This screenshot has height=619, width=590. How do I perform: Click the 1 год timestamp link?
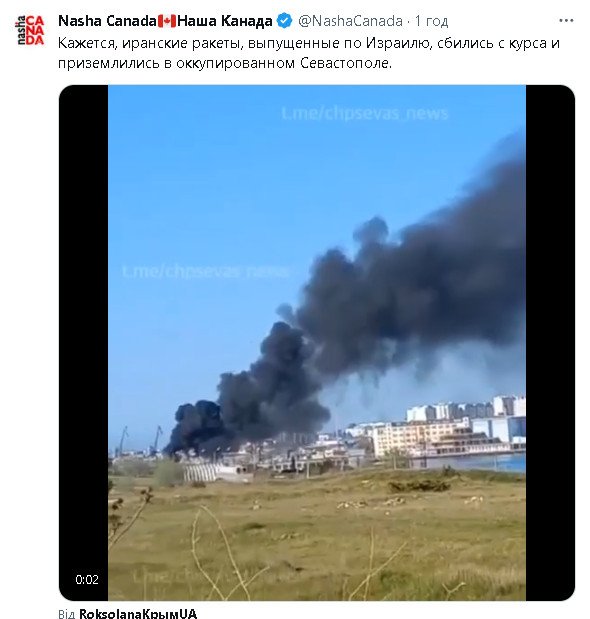click(x=431, y=21)
